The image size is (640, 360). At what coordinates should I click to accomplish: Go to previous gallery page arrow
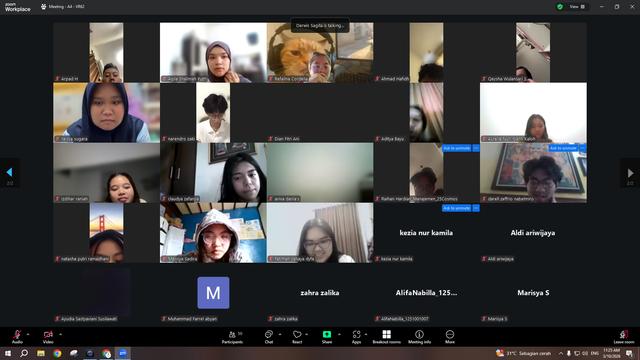pyautogui.click(x=9, y=172)
